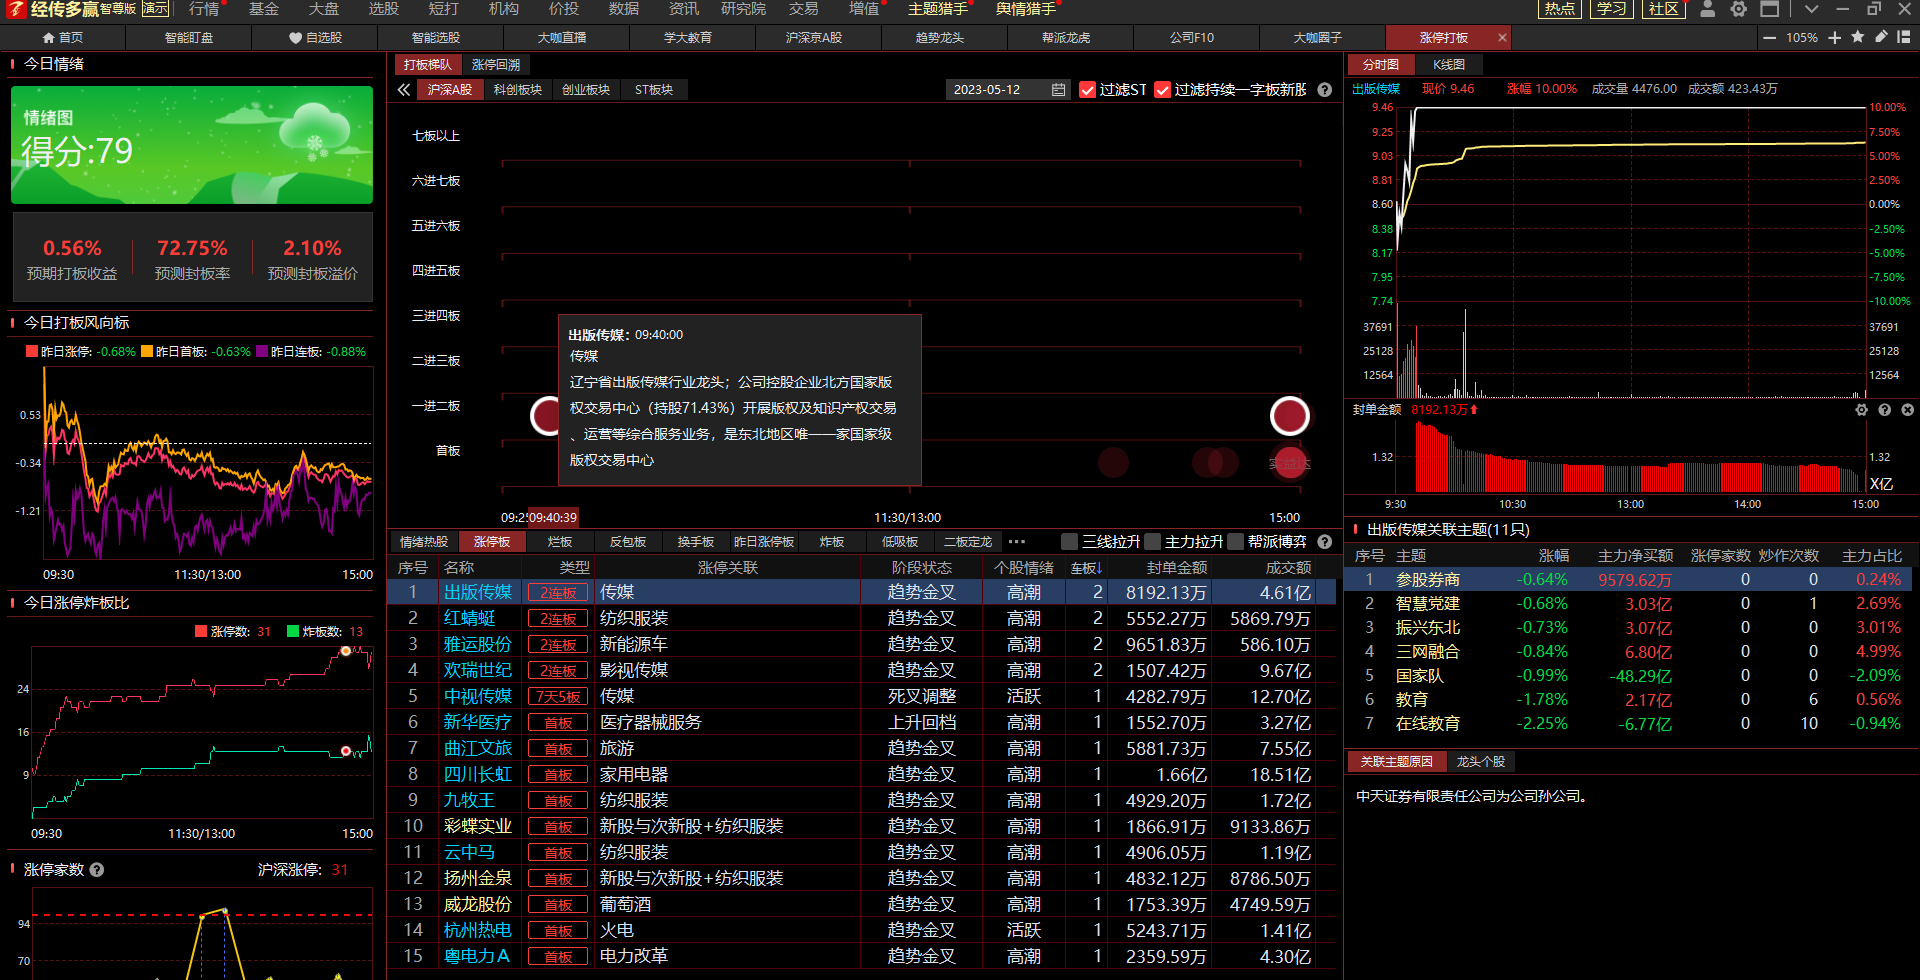This screenshot has height=980, width=1920.
Task: Select the 红蜻蜓 stock row
Action: pos(862,619)
